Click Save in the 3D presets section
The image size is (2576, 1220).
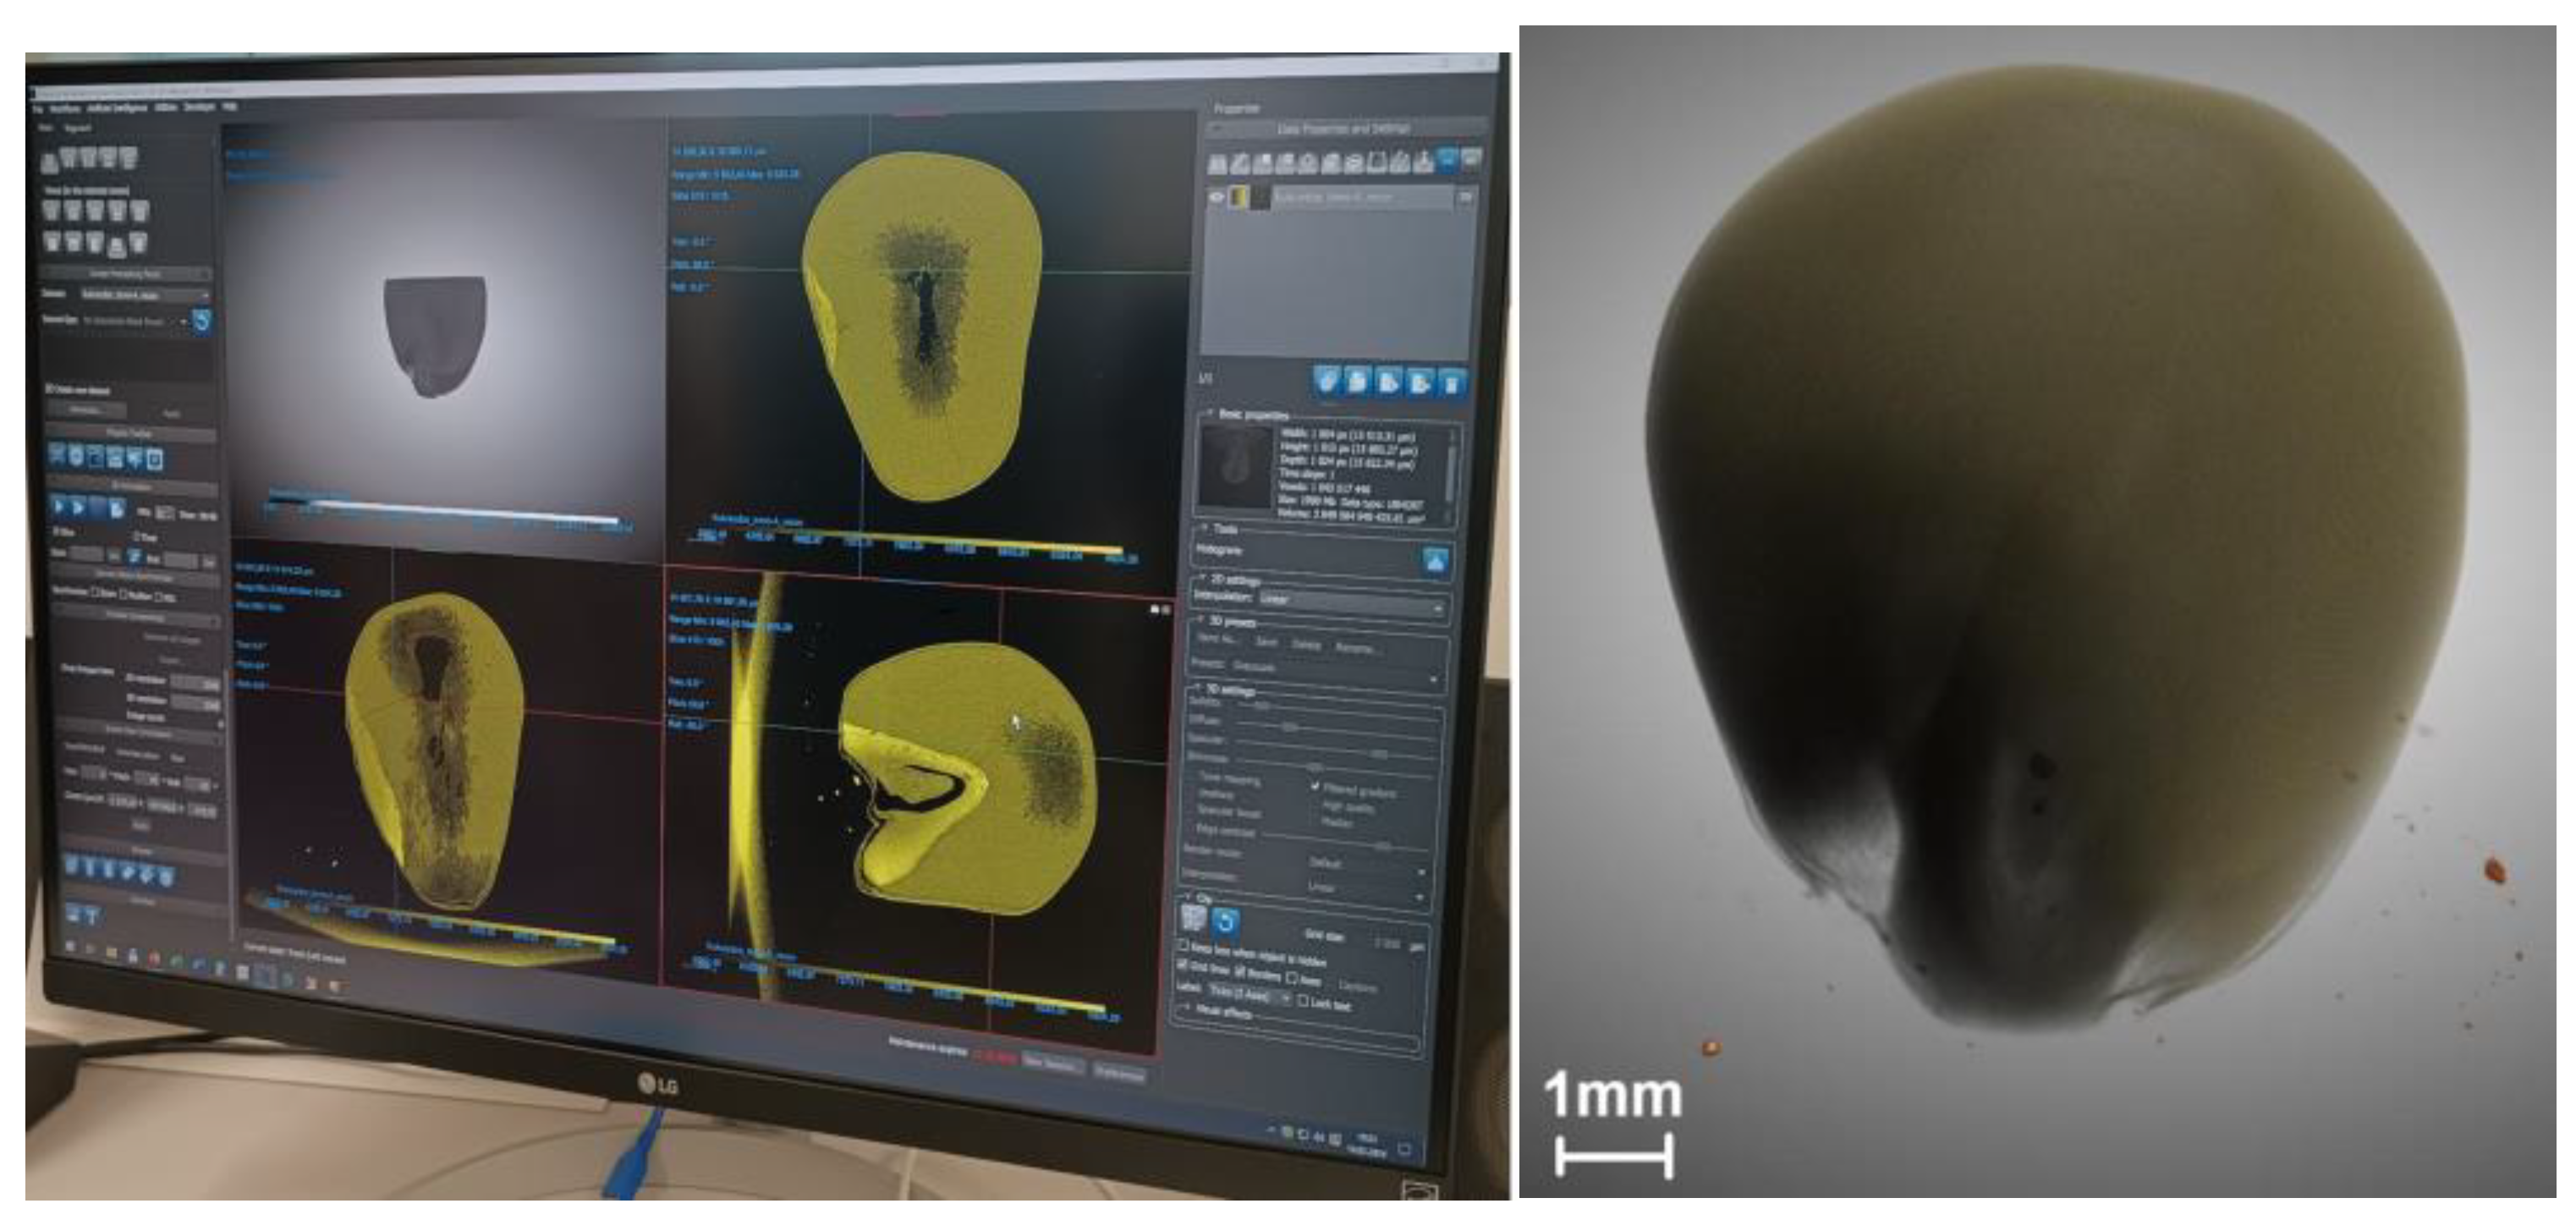pyautogui.click(x=1266, y=642)
